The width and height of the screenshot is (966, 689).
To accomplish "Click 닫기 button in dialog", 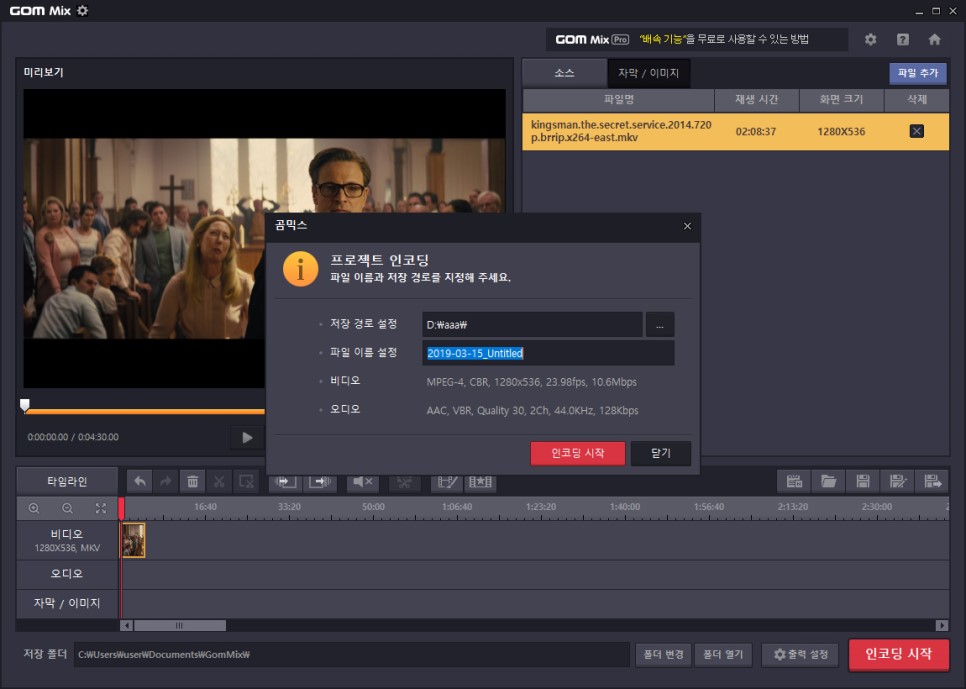I will (x=660, y=453).
